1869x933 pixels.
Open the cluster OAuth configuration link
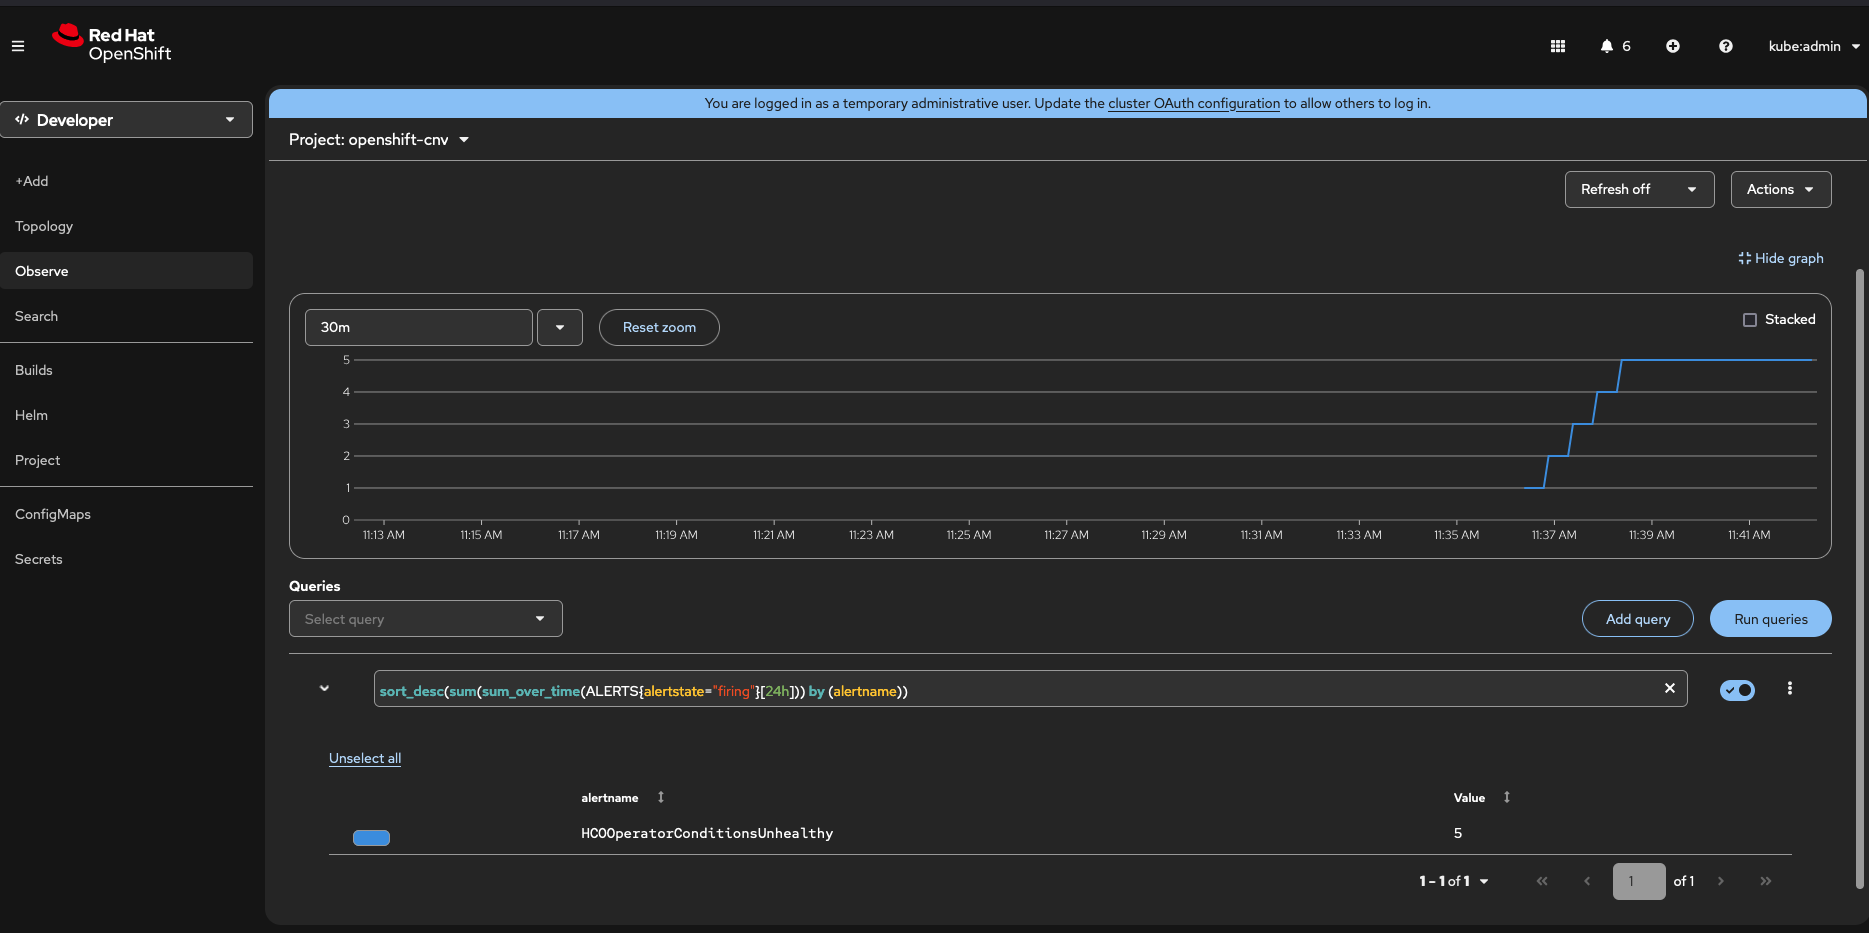(x=1193, y=103)
